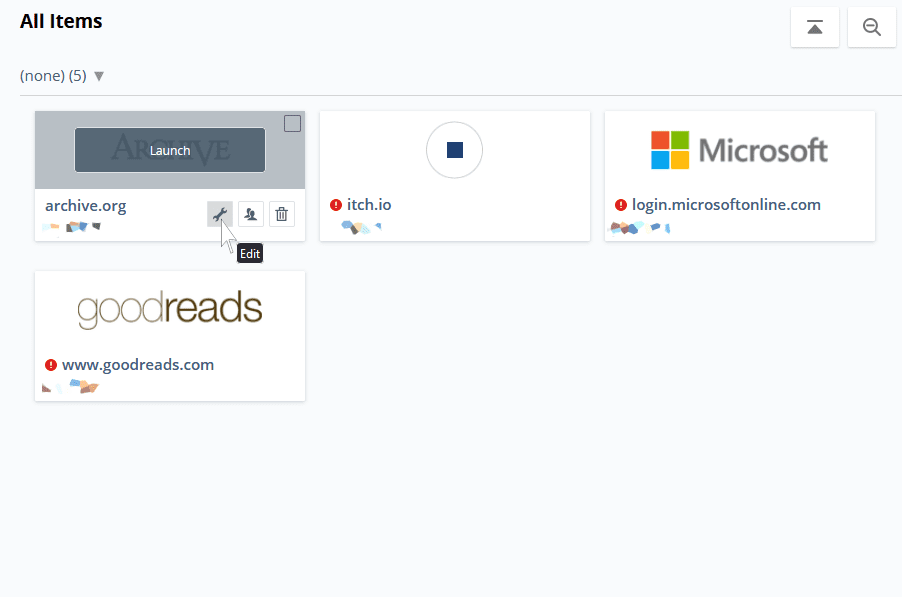Launch the archive.org site
This screenshot has width=902, height=597.
170,150
